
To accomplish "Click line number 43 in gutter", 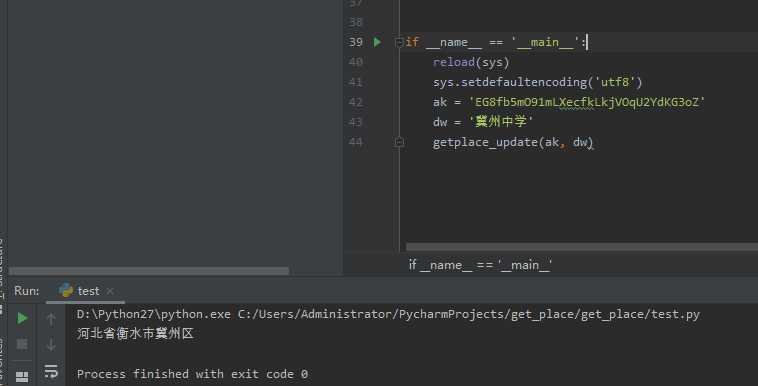I will click(x=355, y=122).
